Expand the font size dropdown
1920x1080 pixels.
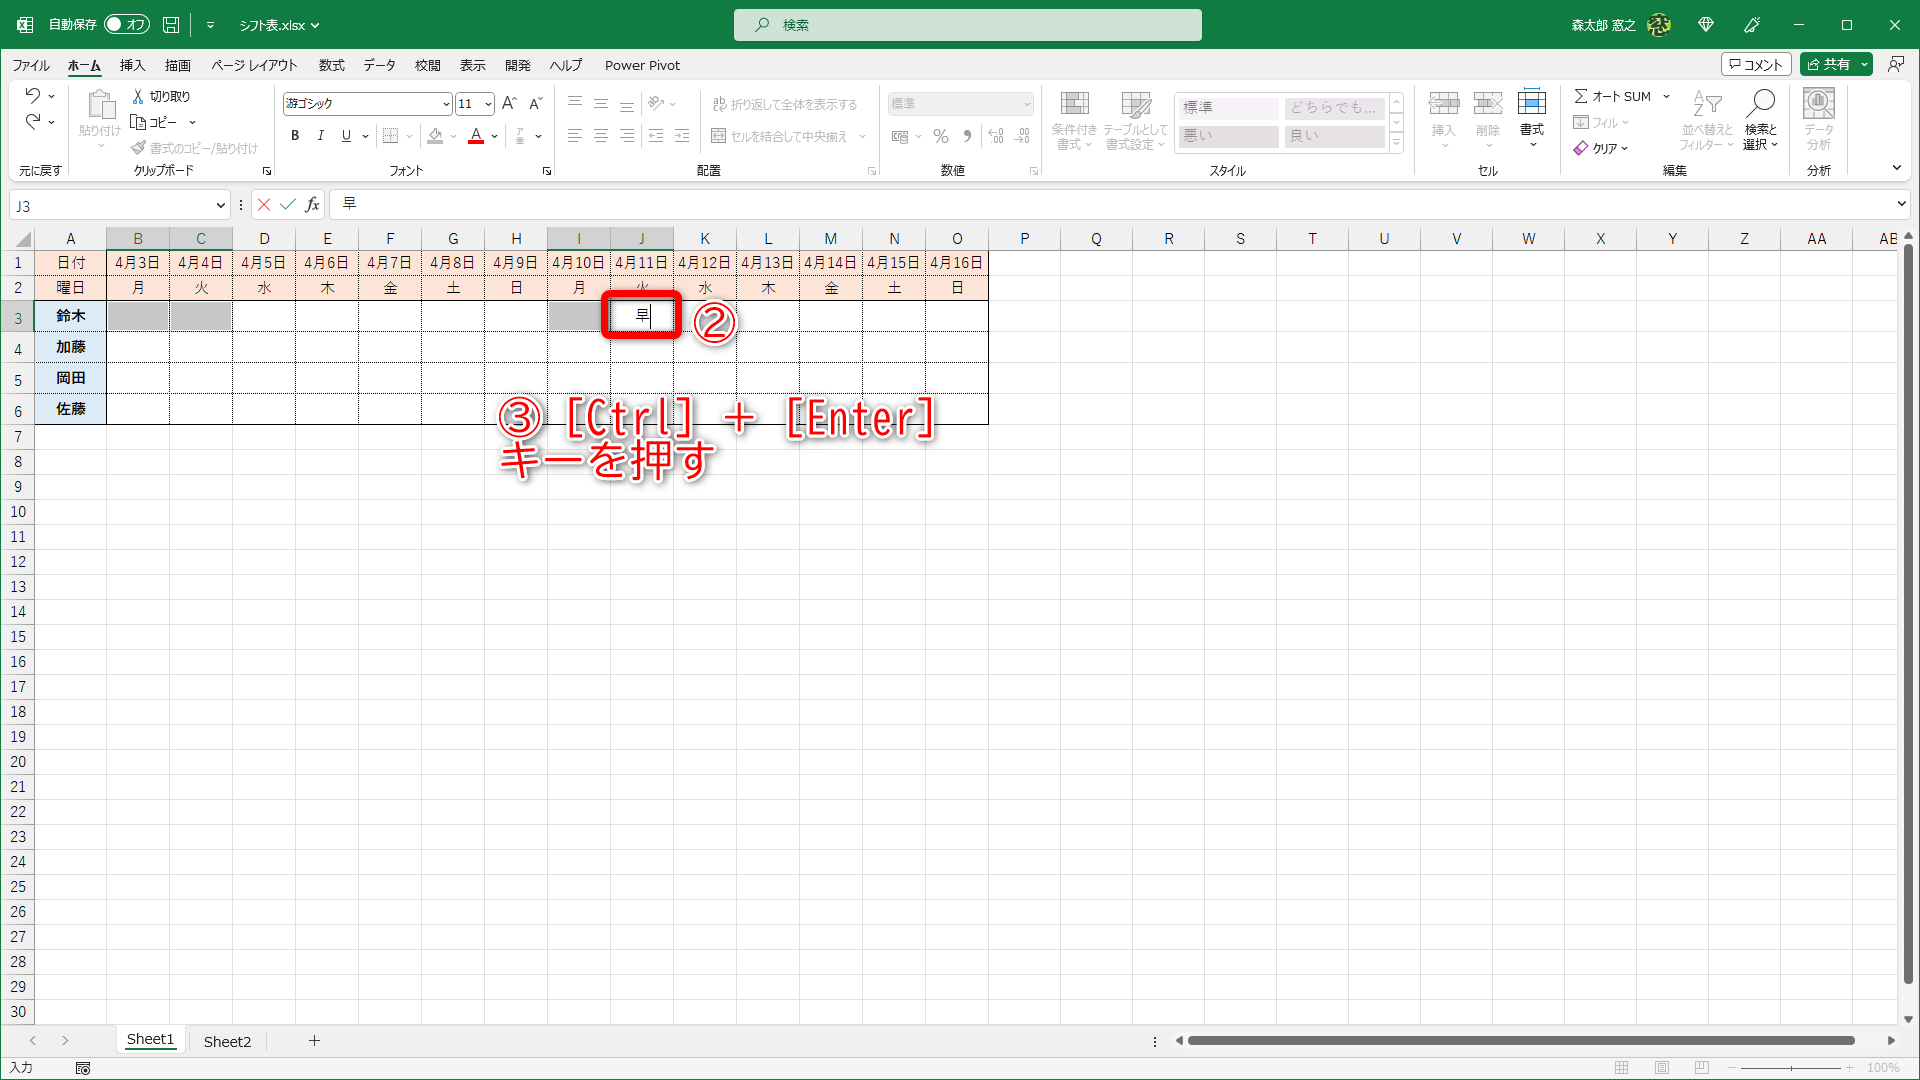[488, 104]
